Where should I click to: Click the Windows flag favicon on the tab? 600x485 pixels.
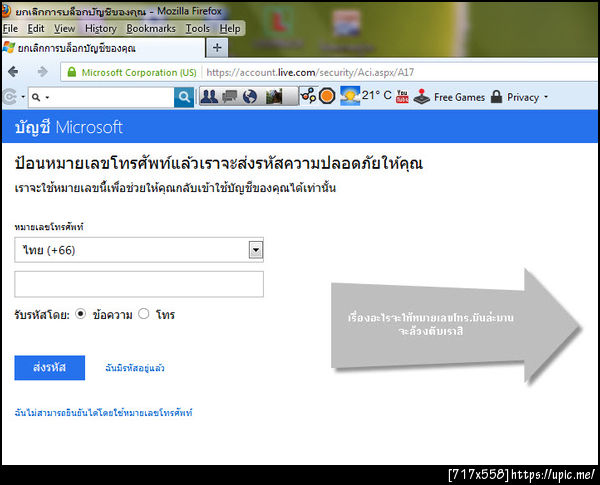pyautogui.click(x=9, y=47)
